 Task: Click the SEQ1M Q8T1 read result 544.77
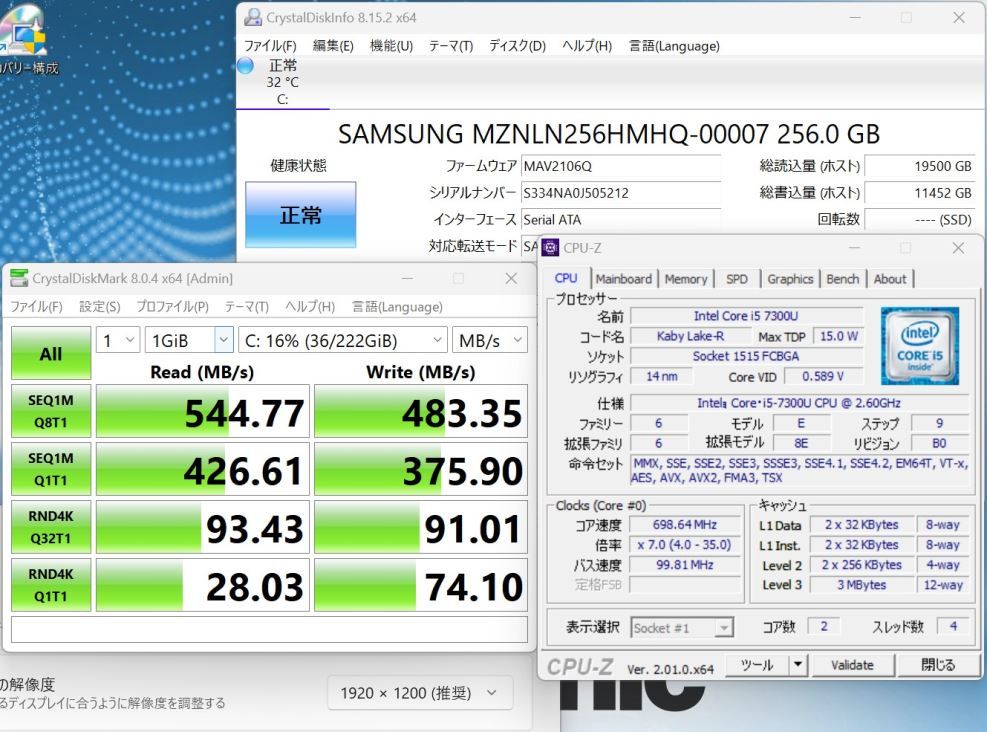203,411
